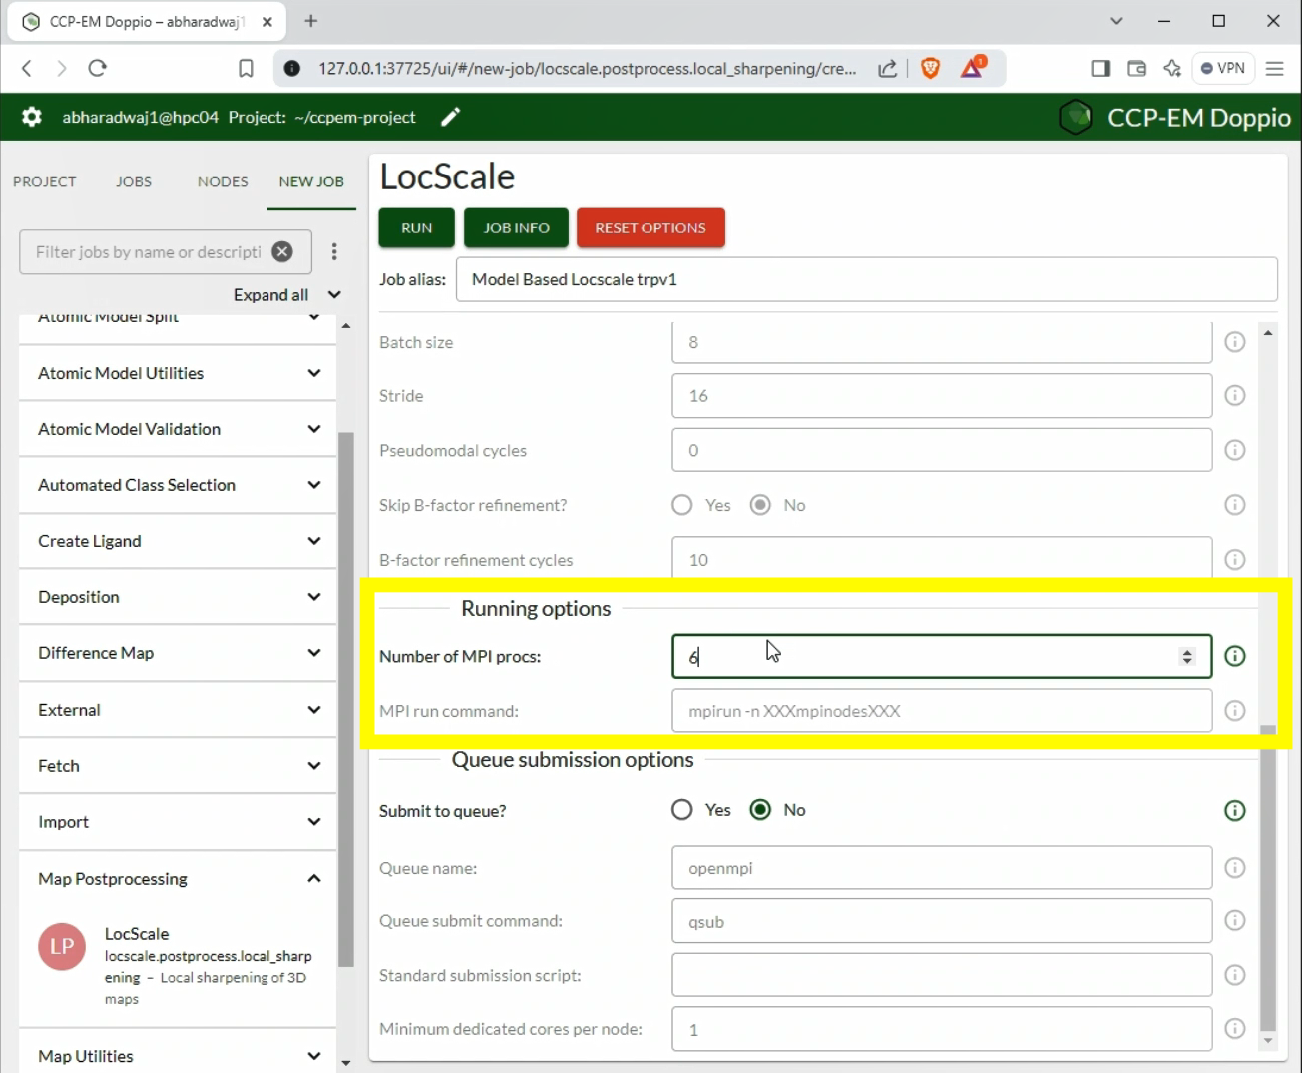Show info for Standard submission script

point(1235,975)
